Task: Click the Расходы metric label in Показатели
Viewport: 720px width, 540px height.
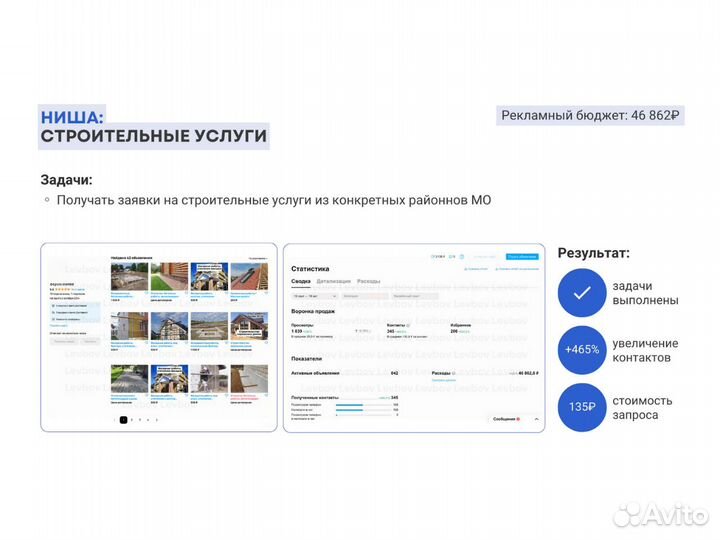Action: coord(441,373)
